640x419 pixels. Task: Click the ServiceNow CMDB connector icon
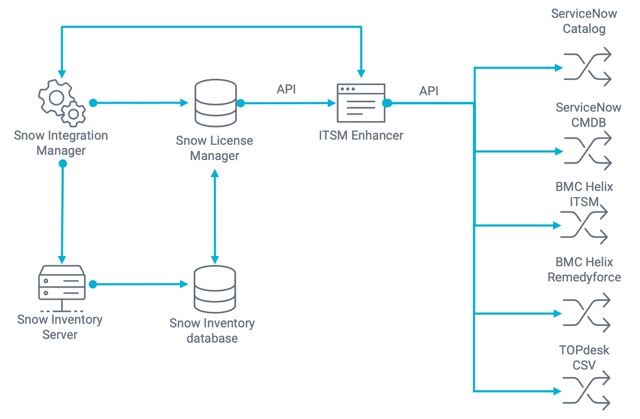coord(584,152)
